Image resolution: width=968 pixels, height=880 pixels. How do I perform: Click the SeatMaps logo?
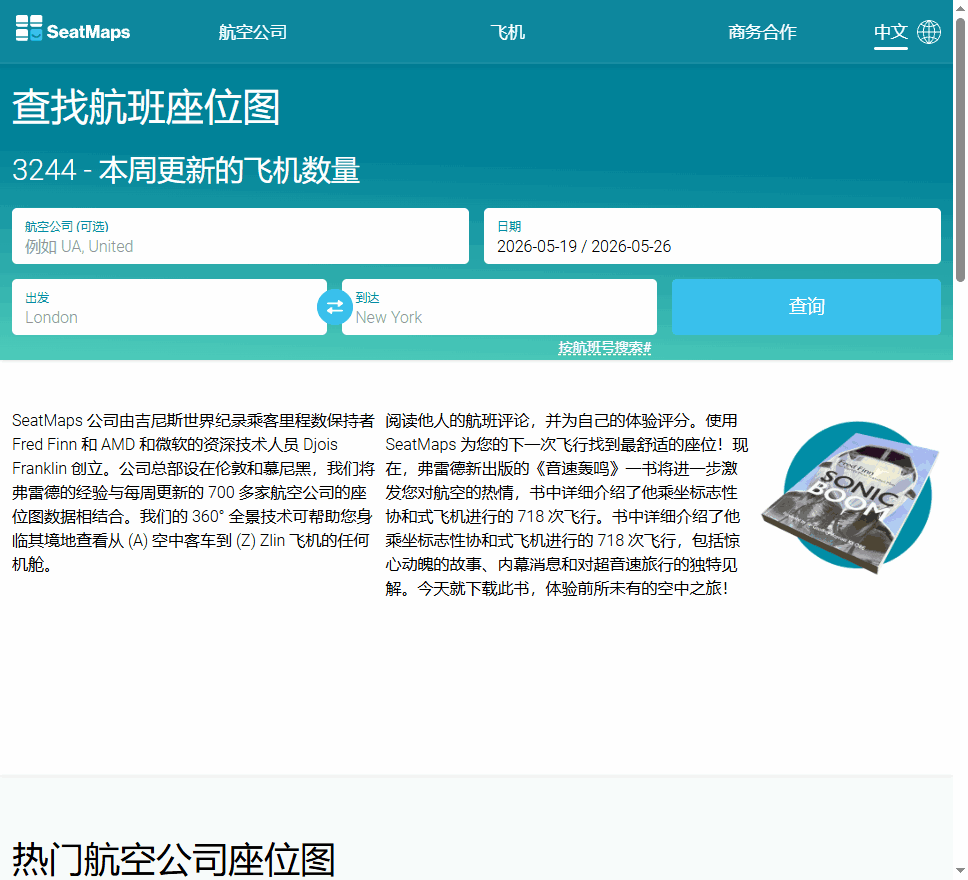tap(73, 29)
